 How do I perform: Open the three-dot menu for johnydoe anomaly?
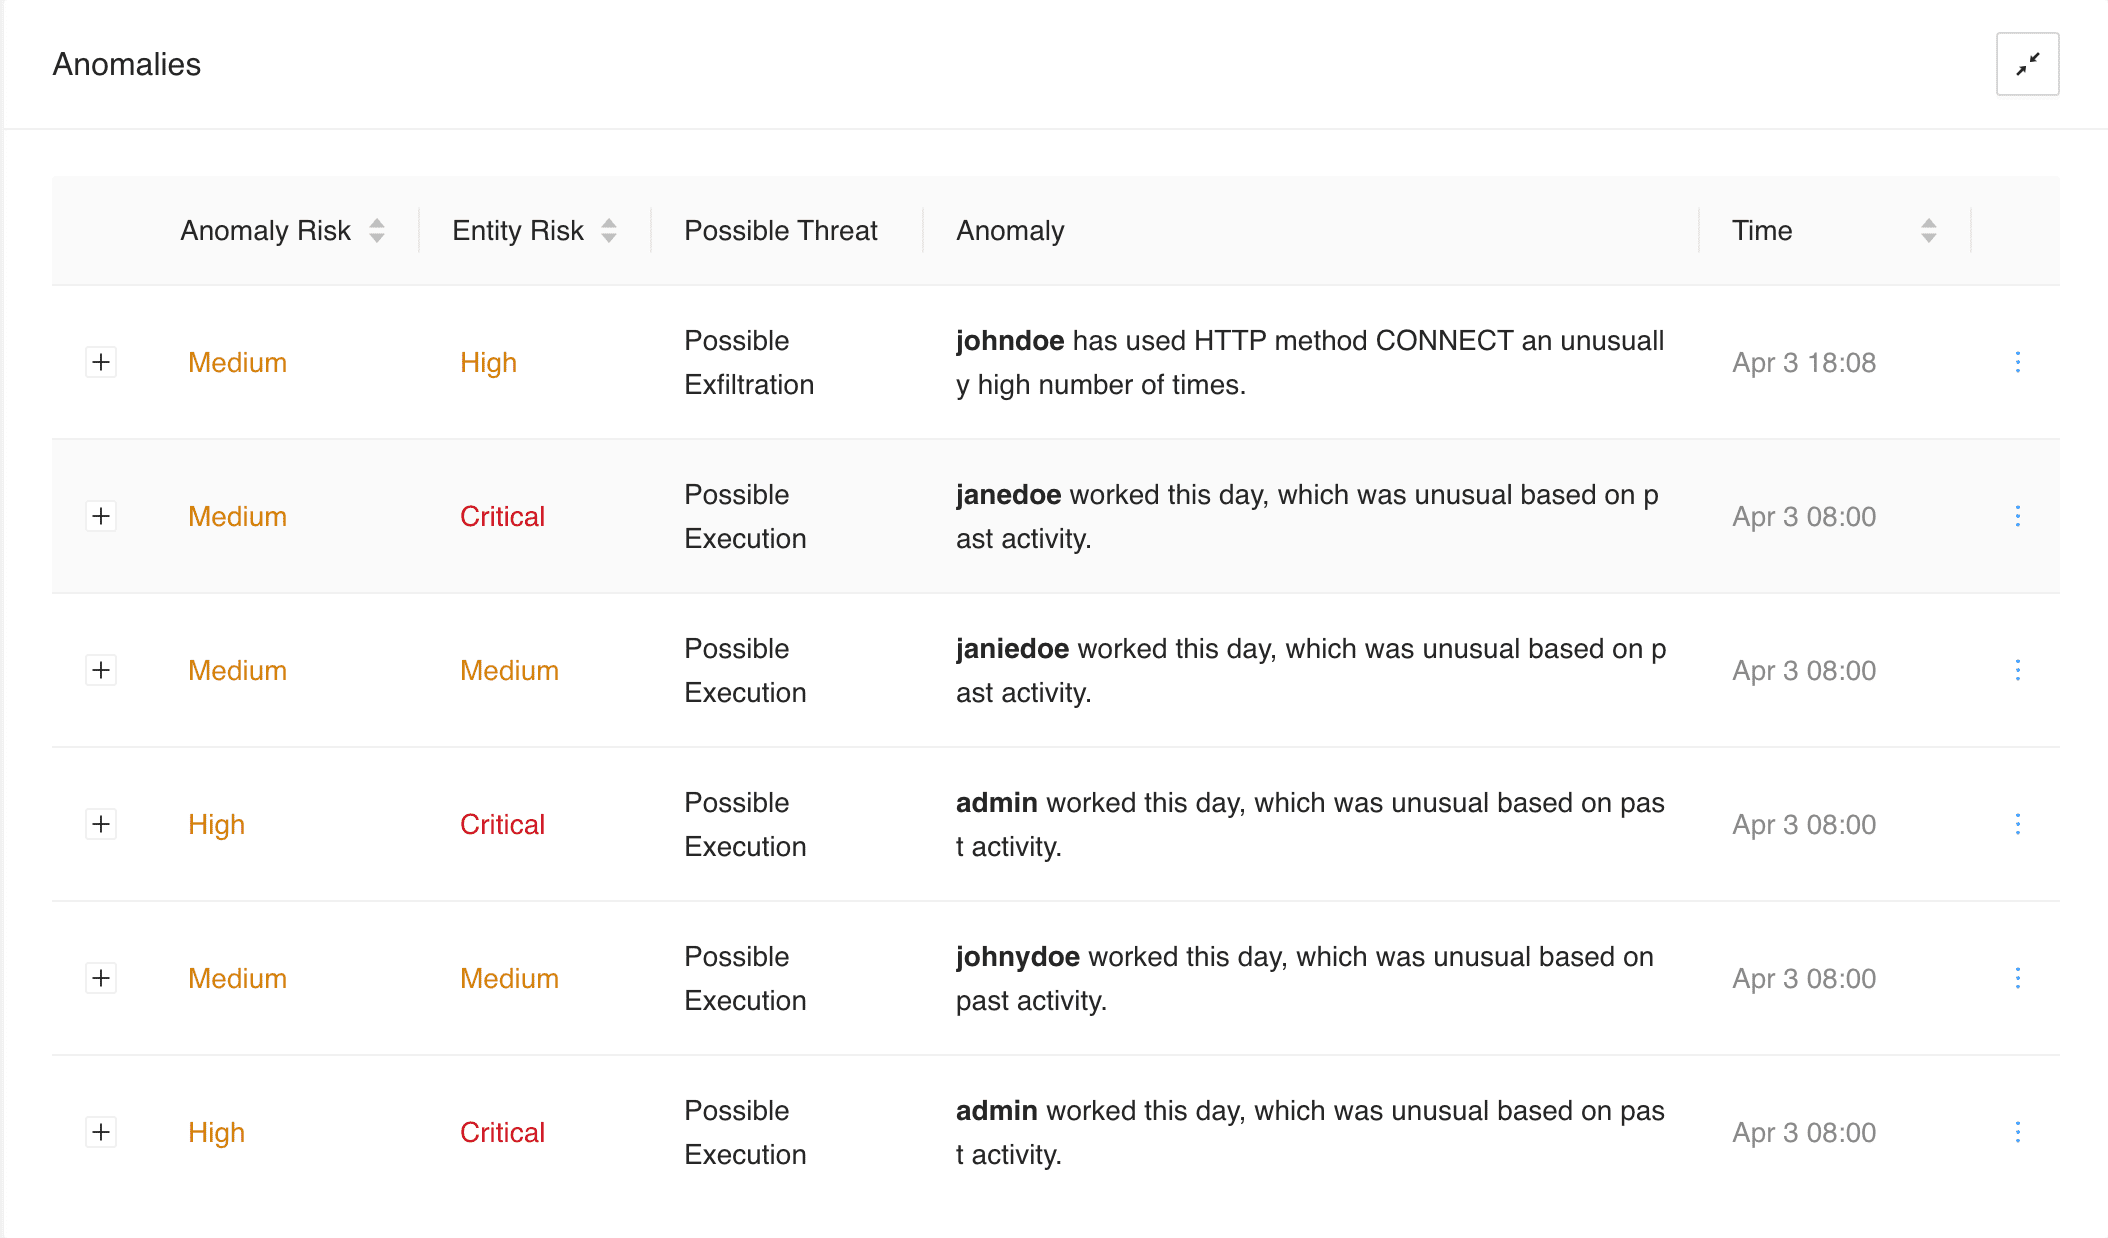click(x=2017, y=978)
